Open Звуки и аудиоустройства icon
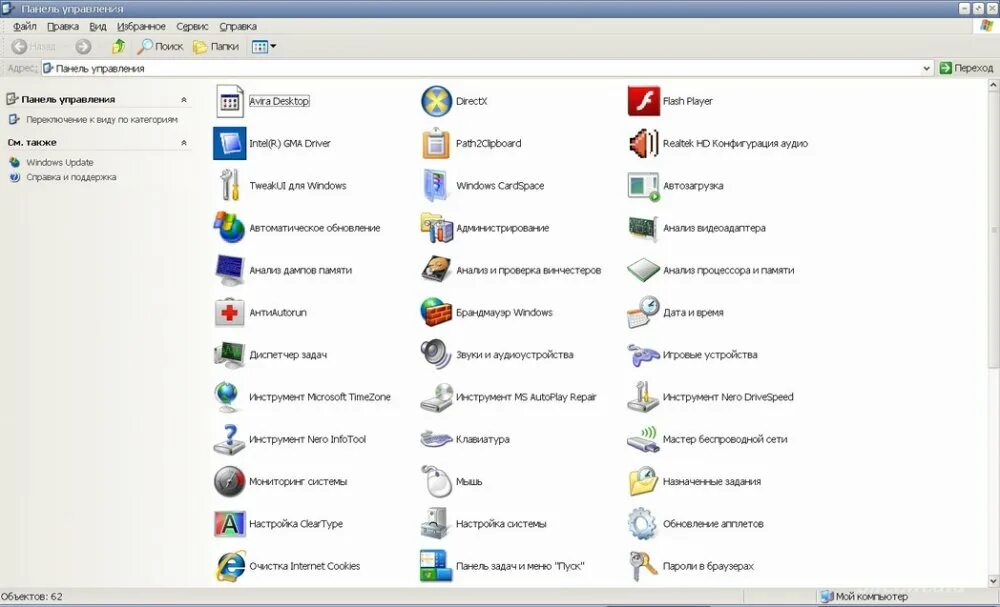This screenshot has height=607, width=1000. point(436,355)
